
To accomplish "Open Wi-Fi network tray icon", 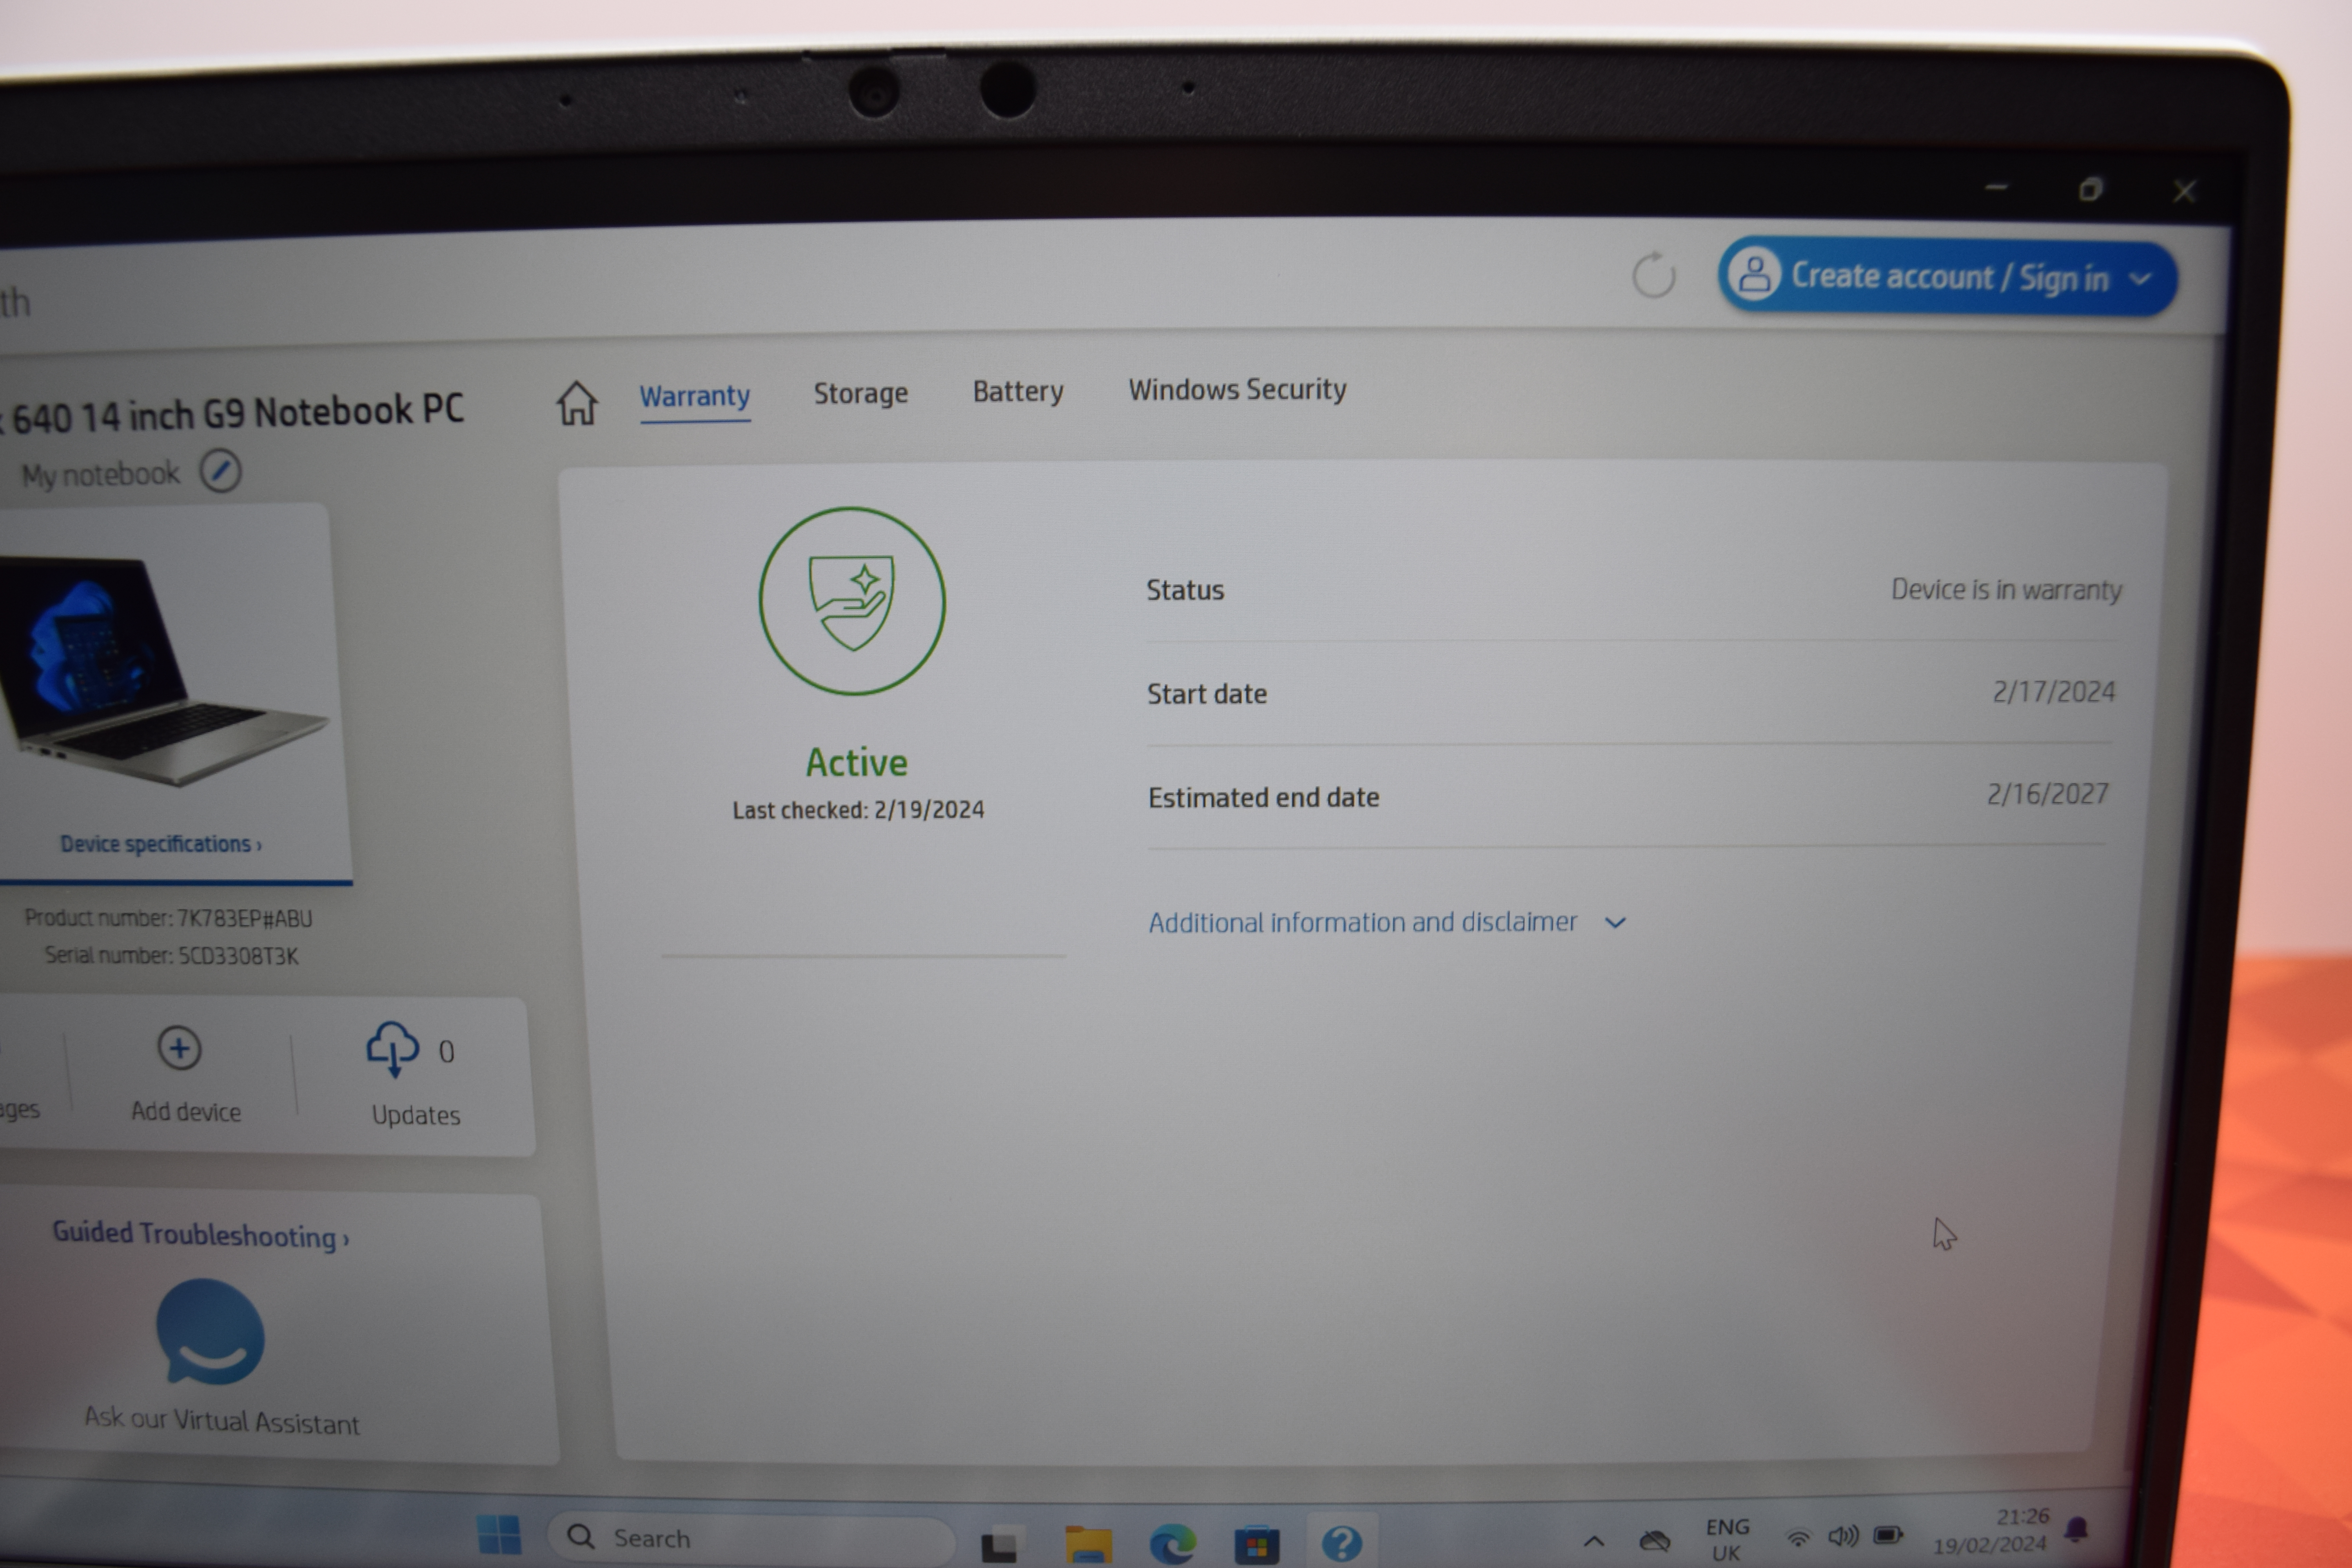I will click(x=1798, y=1537).
